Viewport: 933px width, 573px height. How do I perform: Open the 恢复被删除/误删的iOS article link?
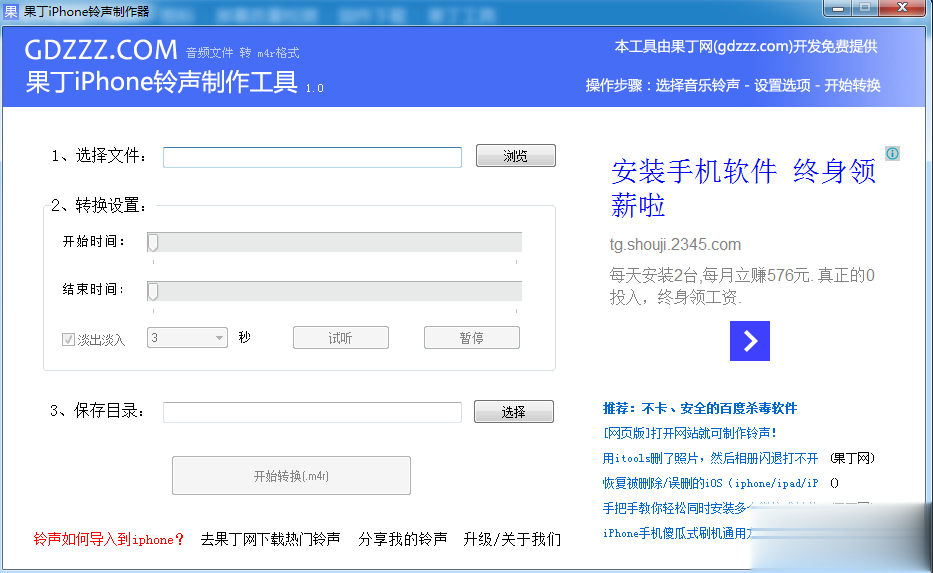[x=710, y=483]
